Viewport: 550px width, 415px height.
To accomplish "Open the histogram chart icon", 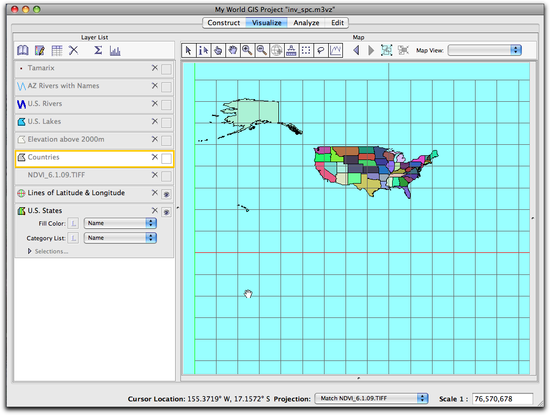I will coord(115,51).
